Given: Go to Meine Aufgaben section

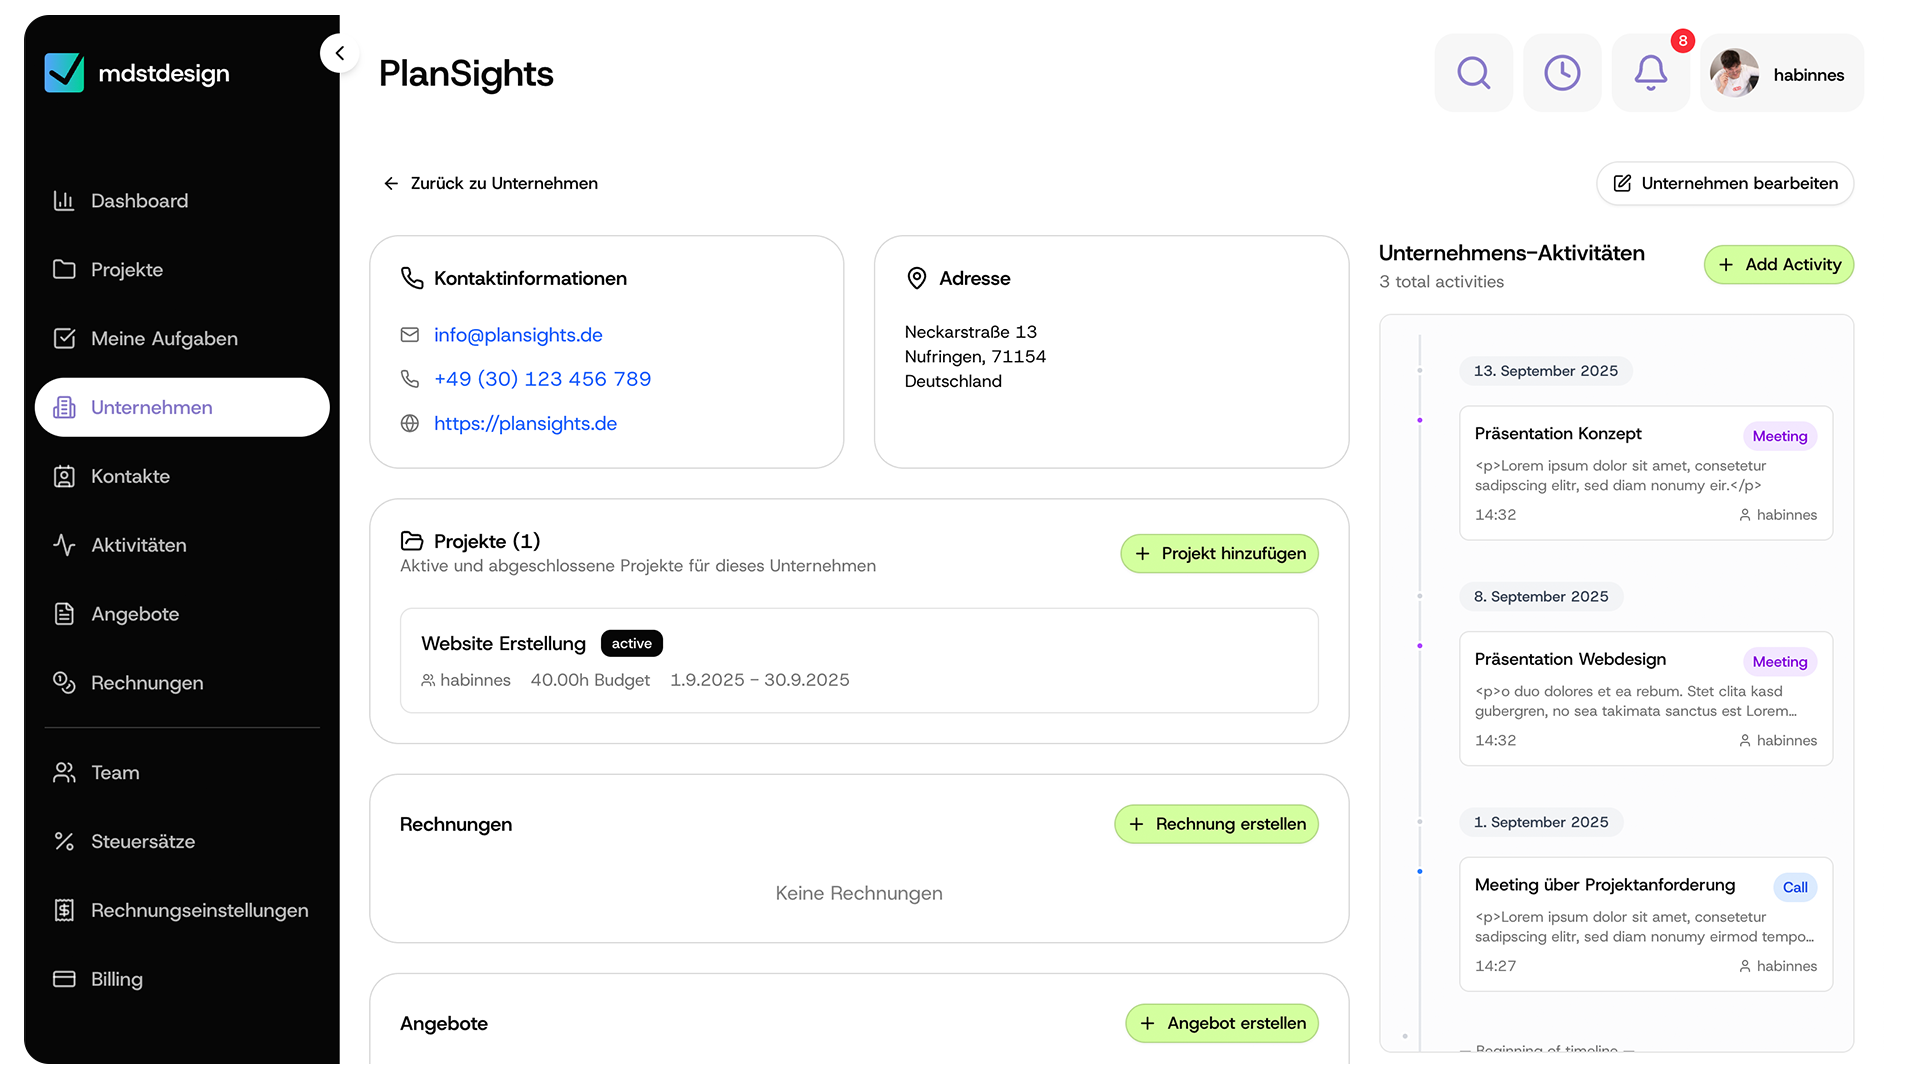Looking at the screenshot, I should tap(164, 339).
